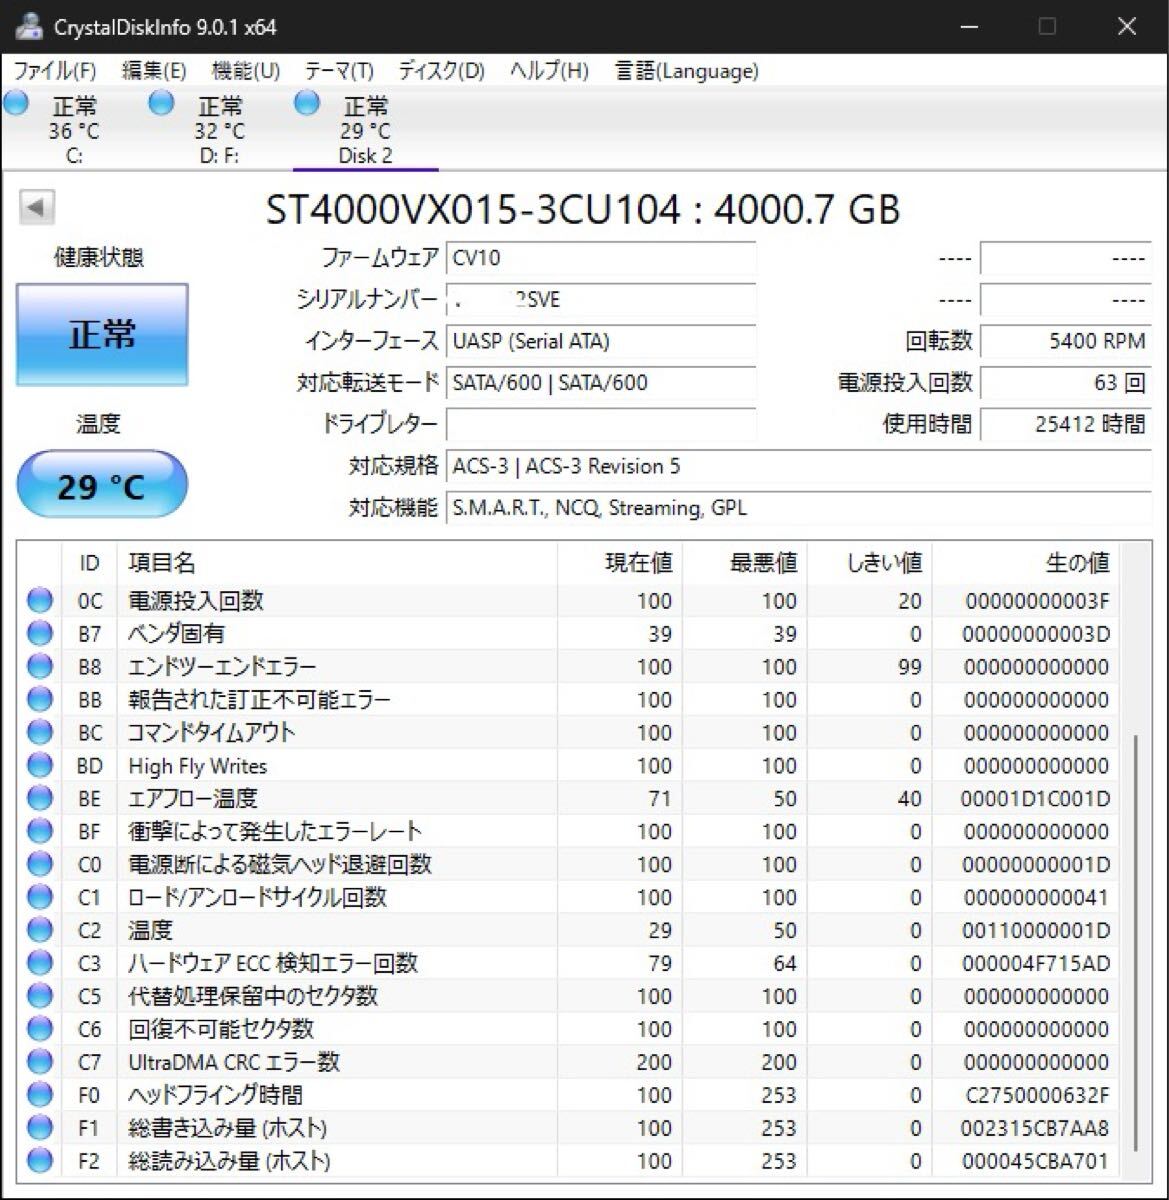Switch to the Disk 2 tab
Screen dimensions: 1169x1200
365,131
